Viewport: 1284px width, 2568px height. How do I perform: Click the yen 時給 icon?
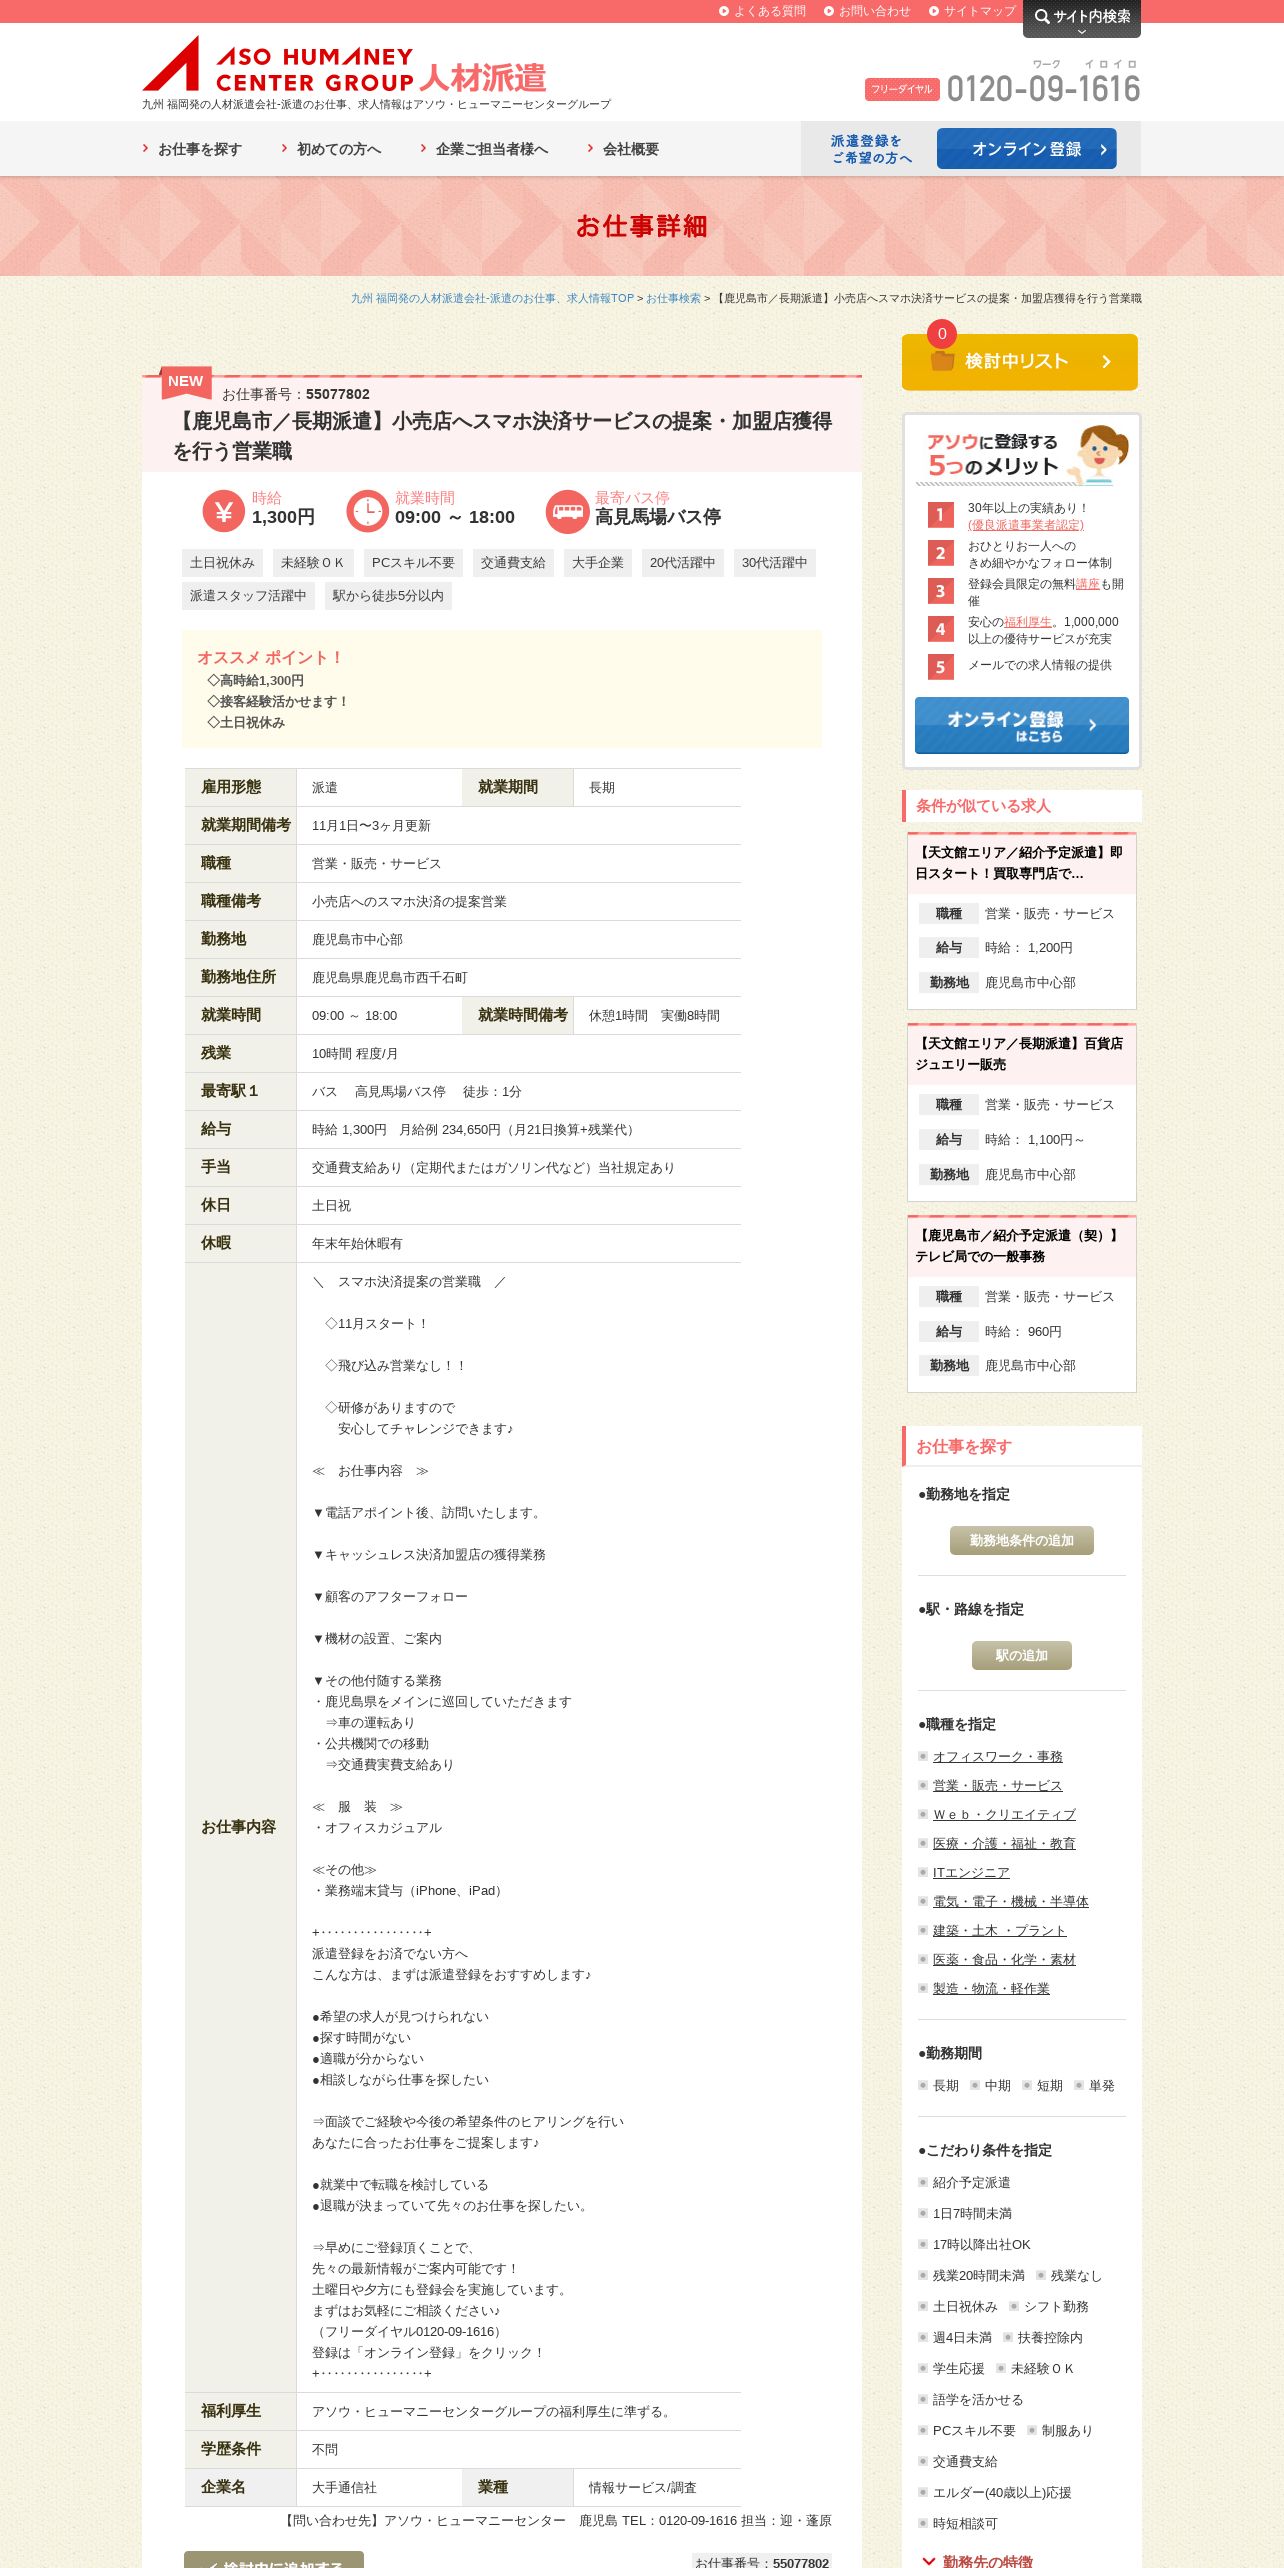(223, 511)
